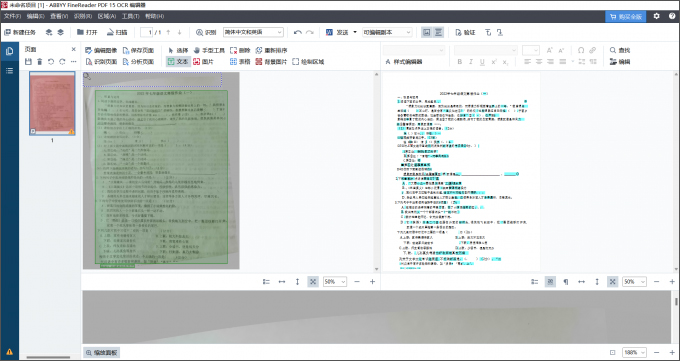Screen dimensions: 680x361
Task: Click the redact 编辑 tool beside search
Action: 620,62
